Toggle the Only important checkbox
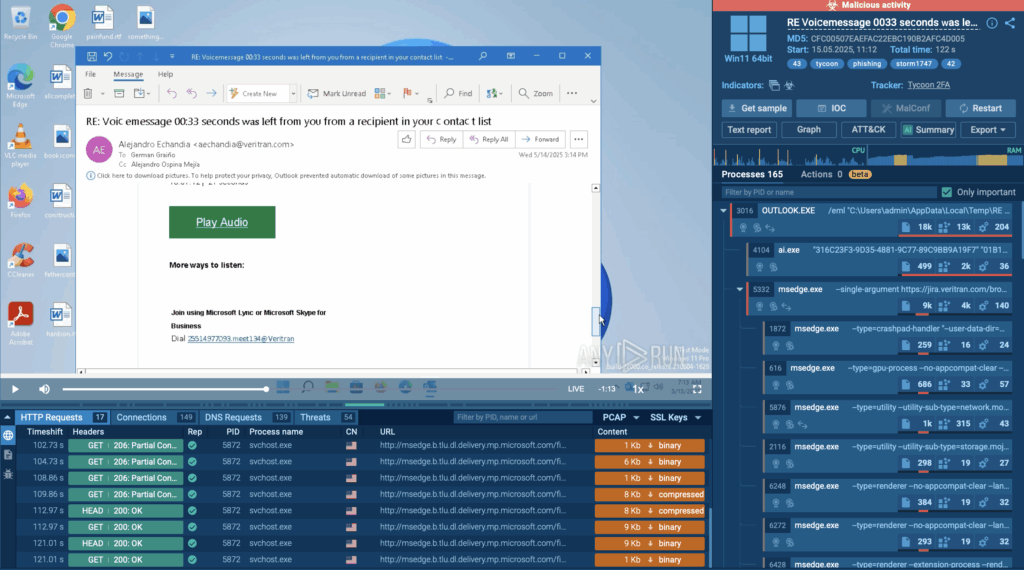This screenshot has height=570, width=1024. [947, 192]
